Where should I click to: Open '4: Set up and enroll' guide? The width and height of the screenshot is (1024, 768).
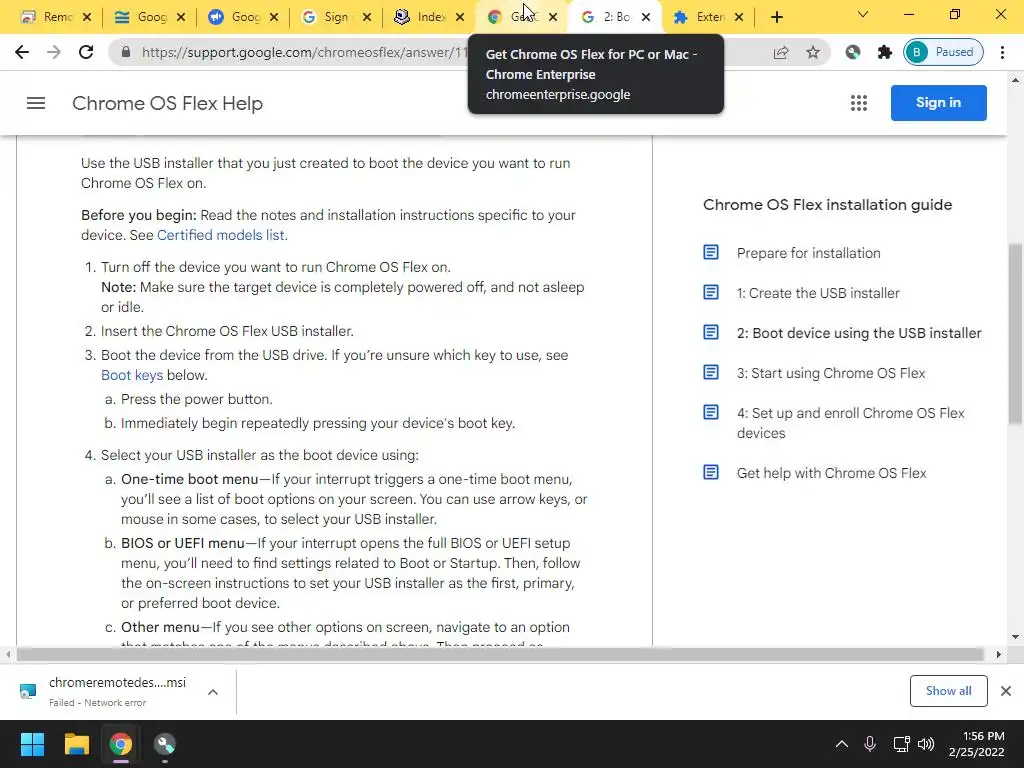click(850, 423)
